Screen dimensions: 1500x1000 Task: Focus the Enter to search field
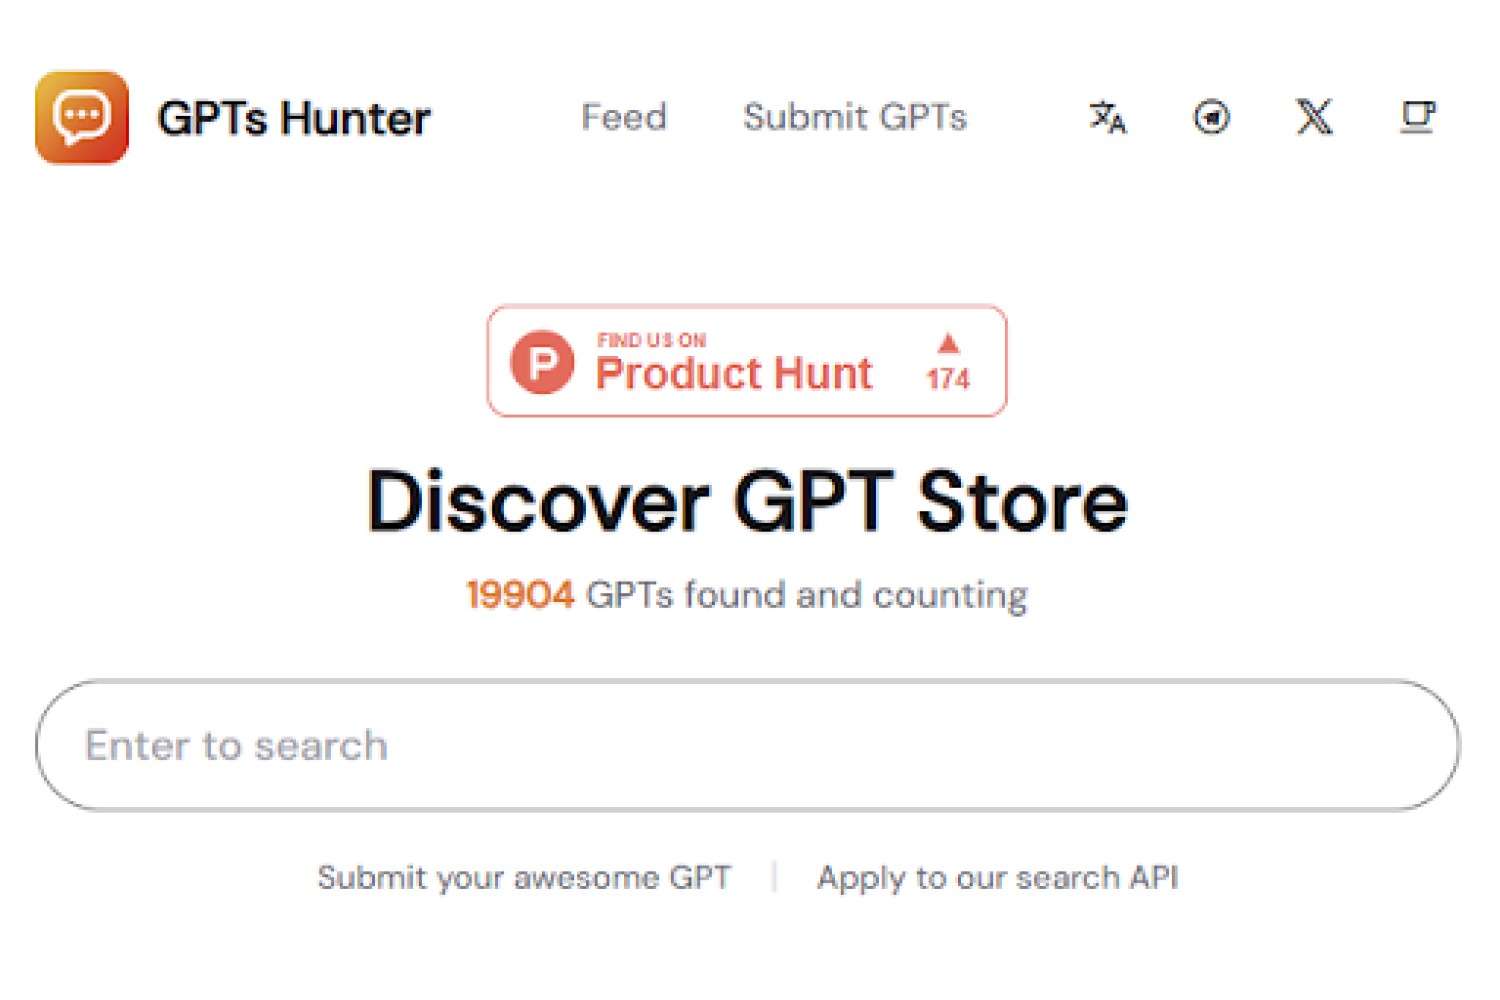tap(747, 745)
